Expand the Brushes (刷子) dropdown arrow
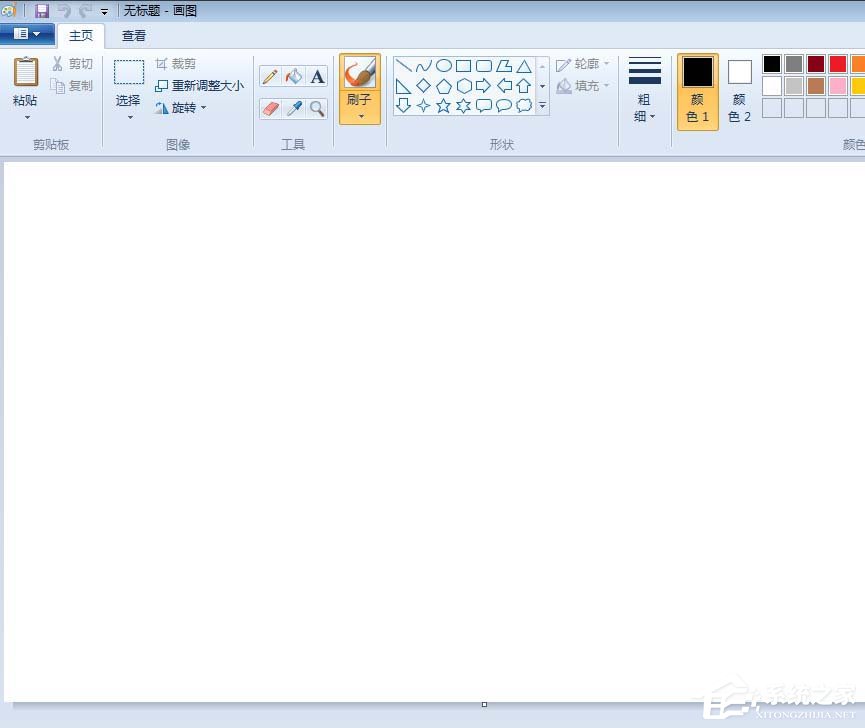Image resolution: width=865 pixels, height=728 pixels. (361, 116)
